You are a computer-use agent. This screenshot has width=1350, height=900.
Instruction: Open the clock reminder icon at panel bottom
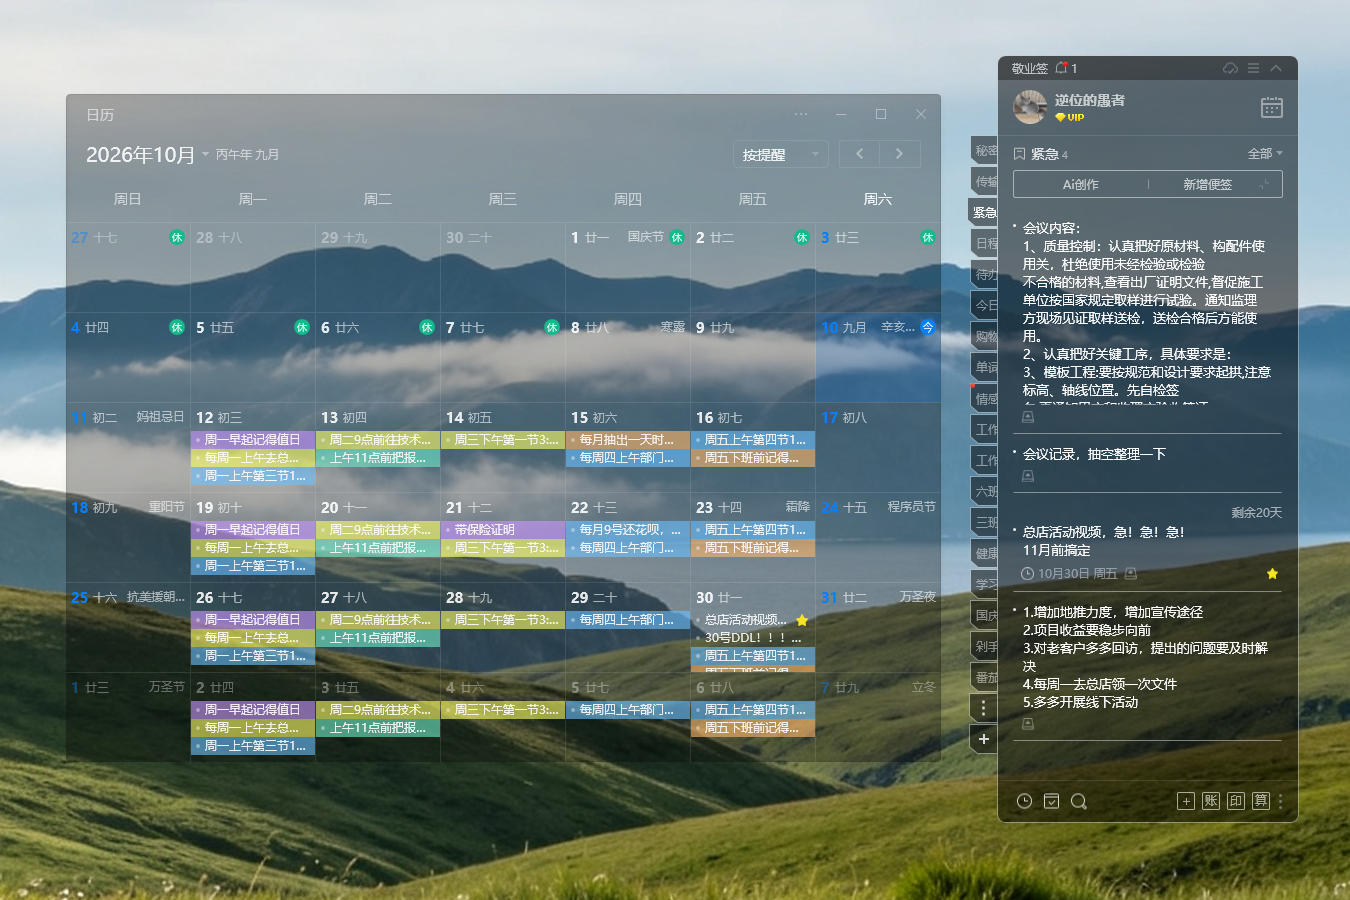coord(1024,801)
